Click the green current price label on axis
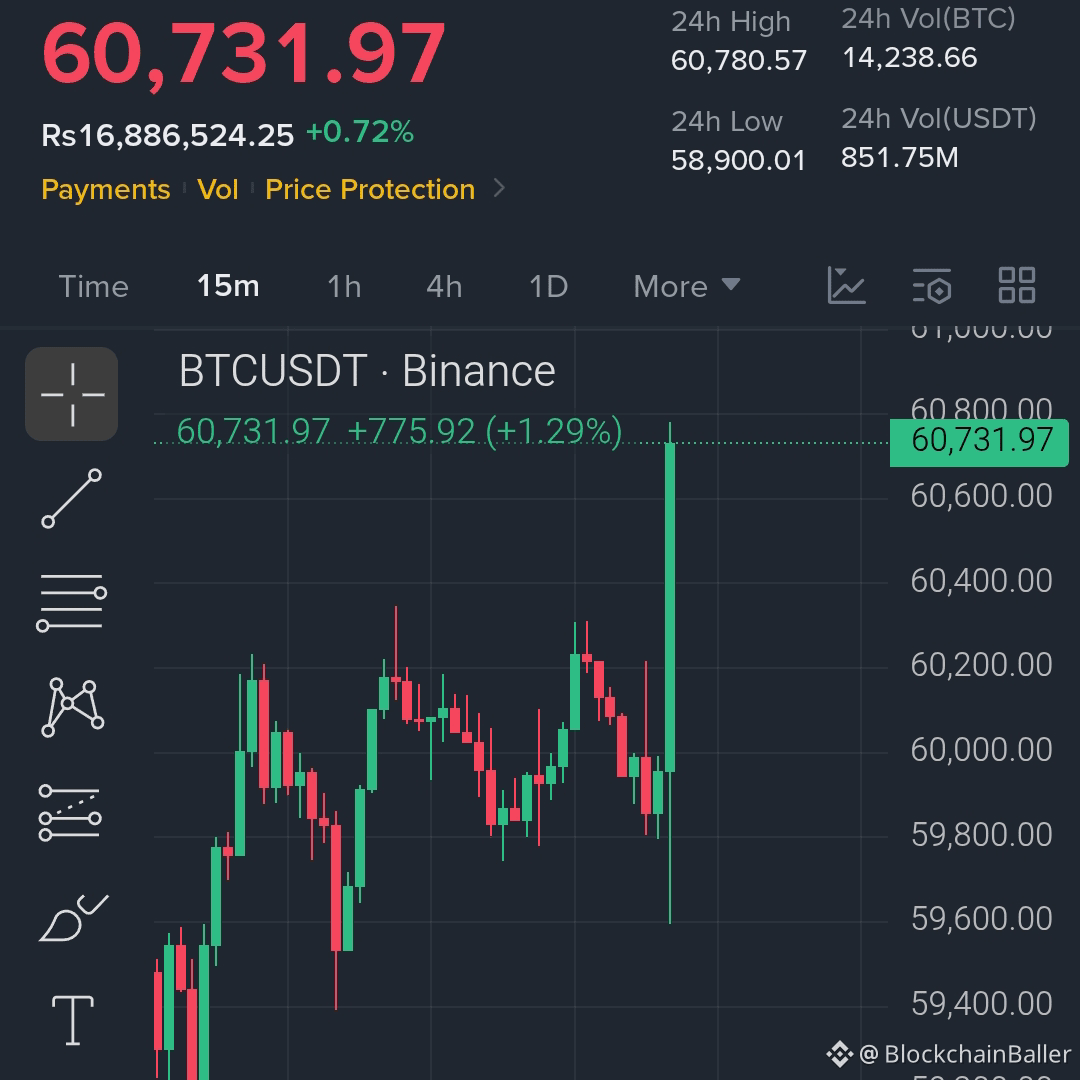This screenshot has width=1080, height=1080. [979, 442]
